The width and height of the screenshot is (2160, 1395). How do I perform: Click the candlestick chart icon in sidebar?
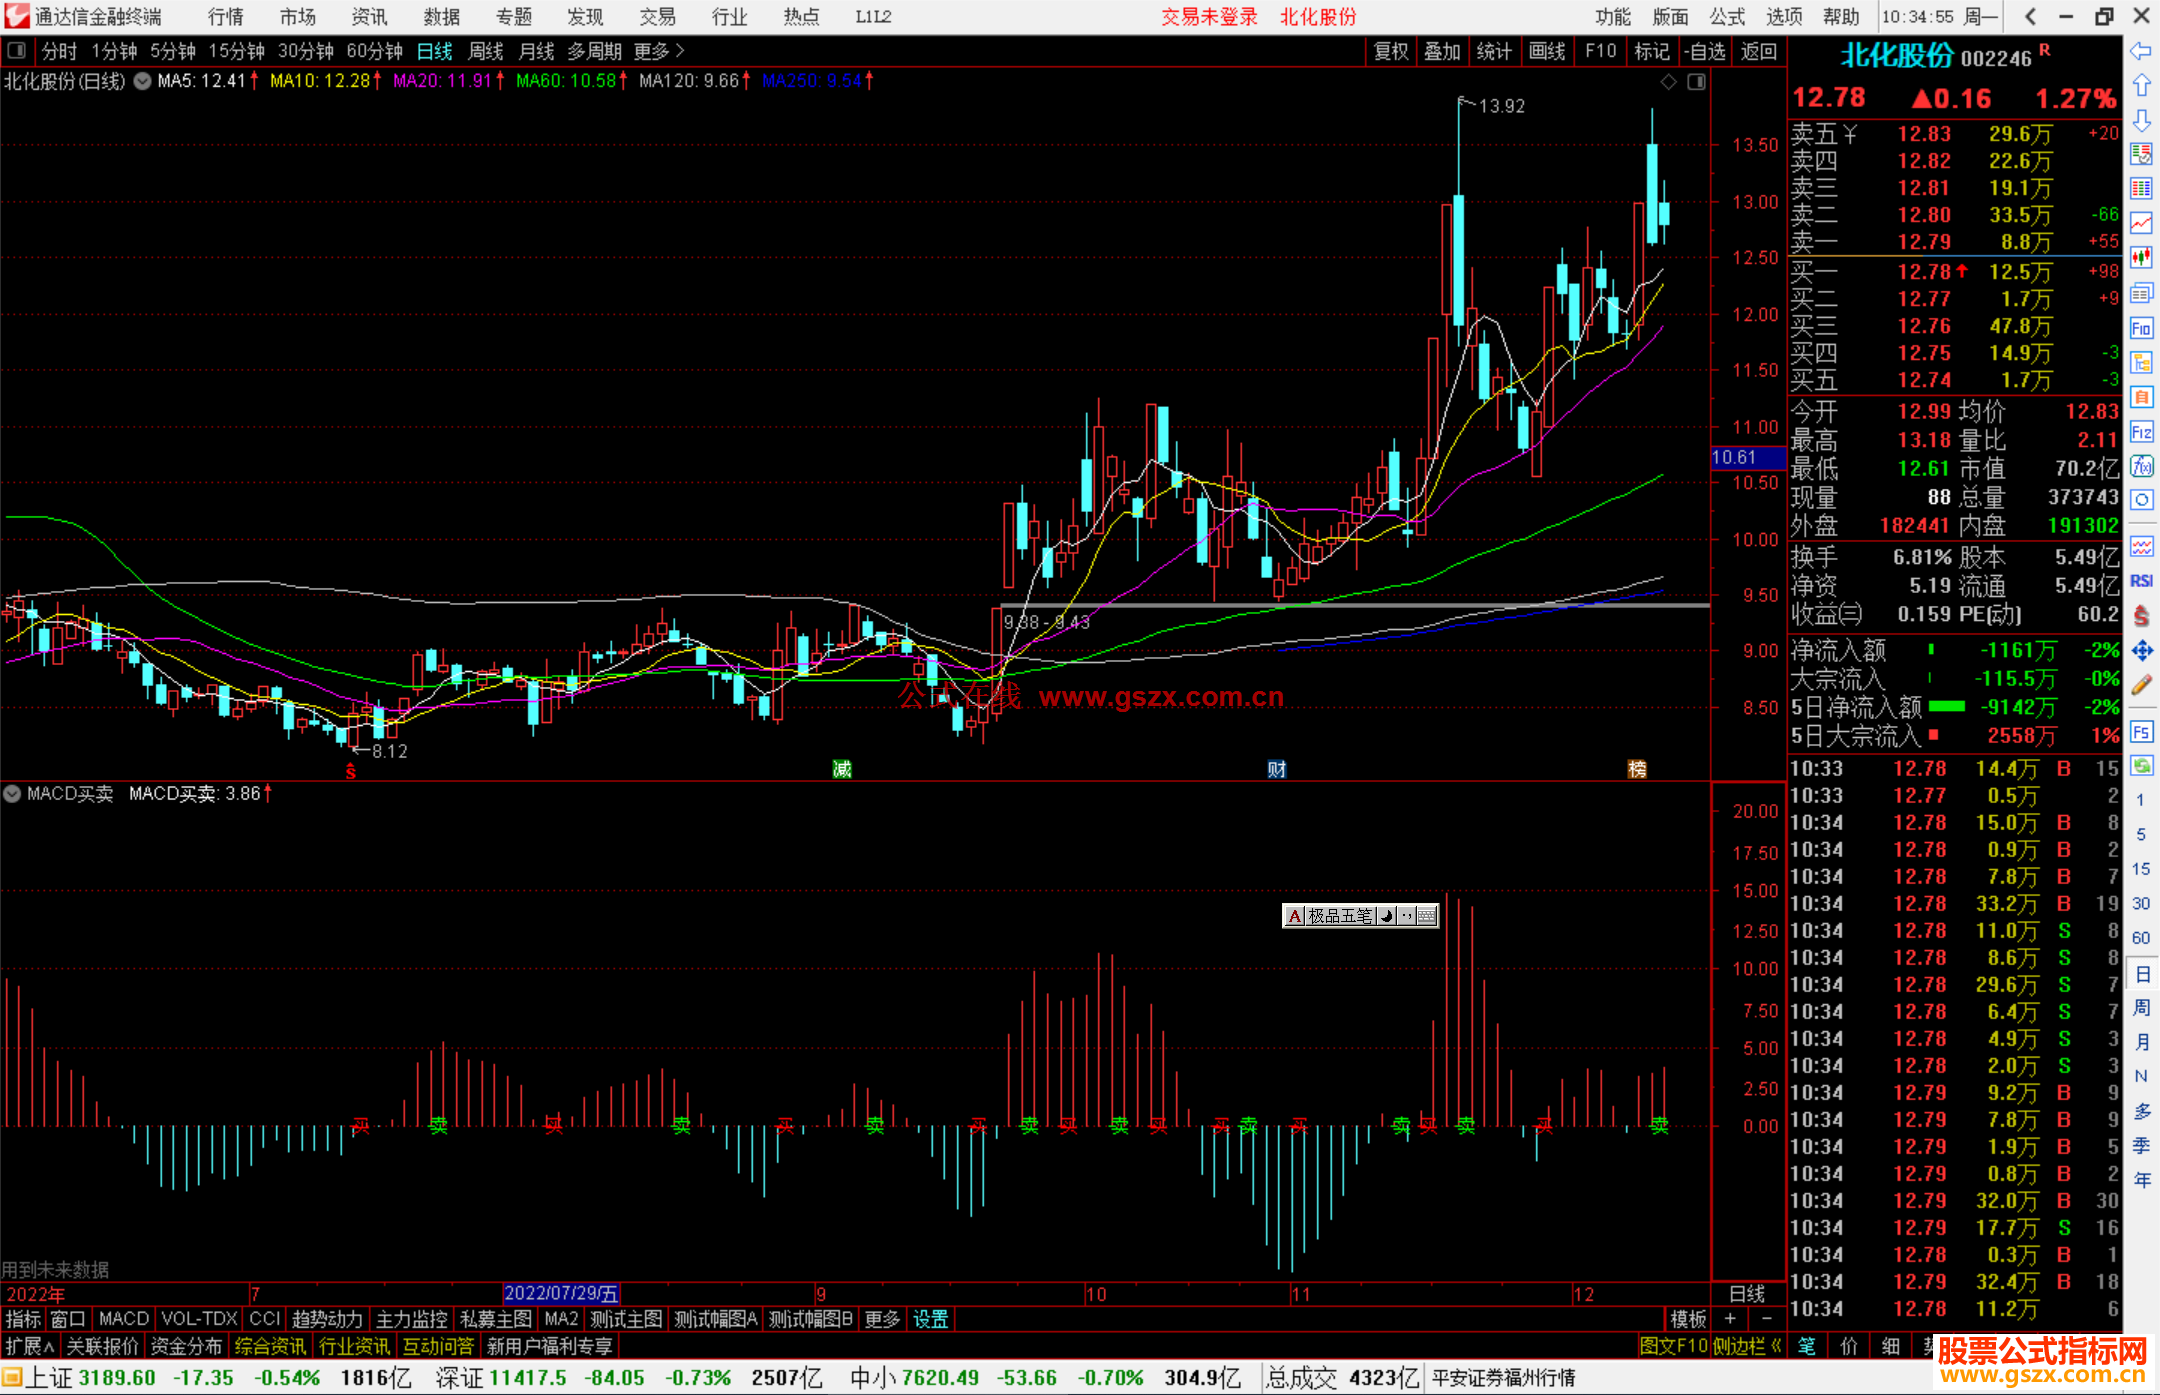click(x=2141, y=258)
